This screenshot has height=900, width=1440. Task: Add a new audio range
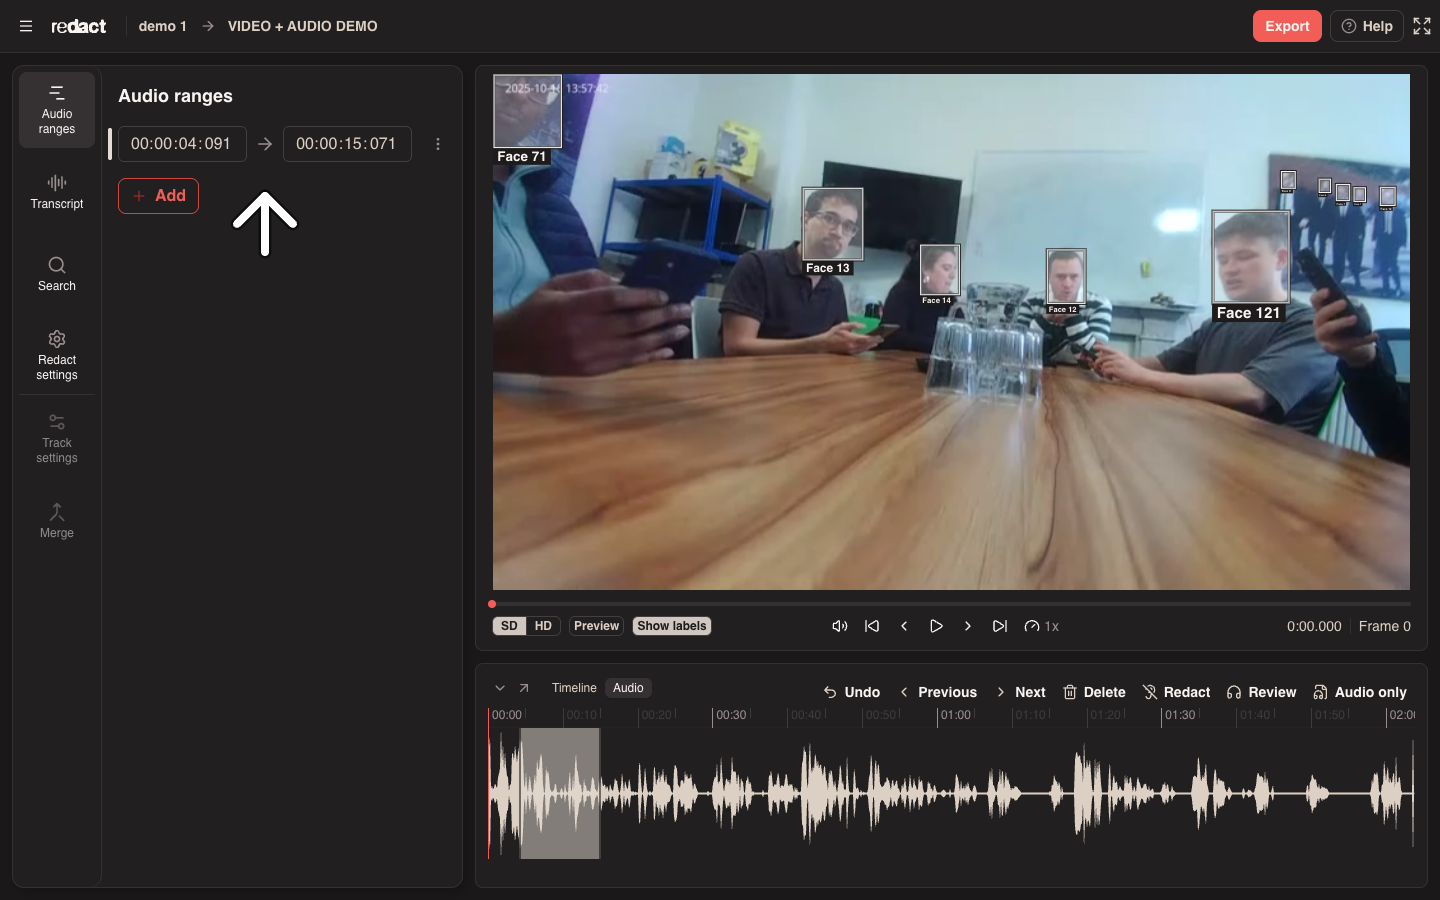point(158,196)
